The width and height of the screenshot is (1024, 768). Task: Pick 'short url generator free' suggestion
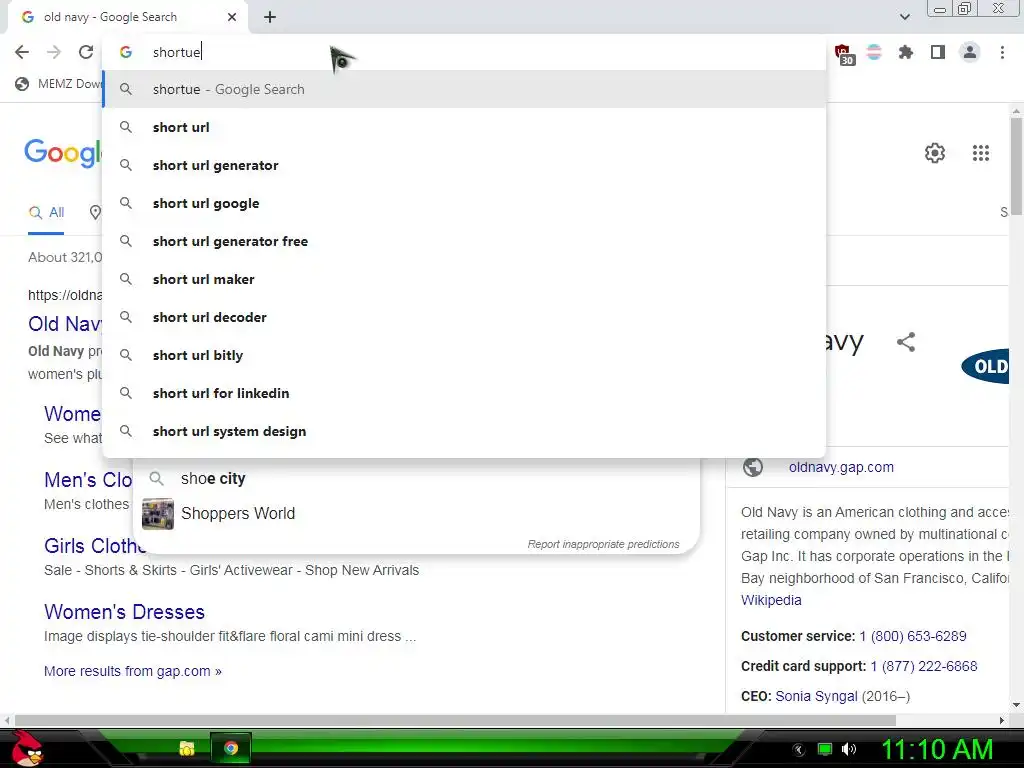[464, 241]
